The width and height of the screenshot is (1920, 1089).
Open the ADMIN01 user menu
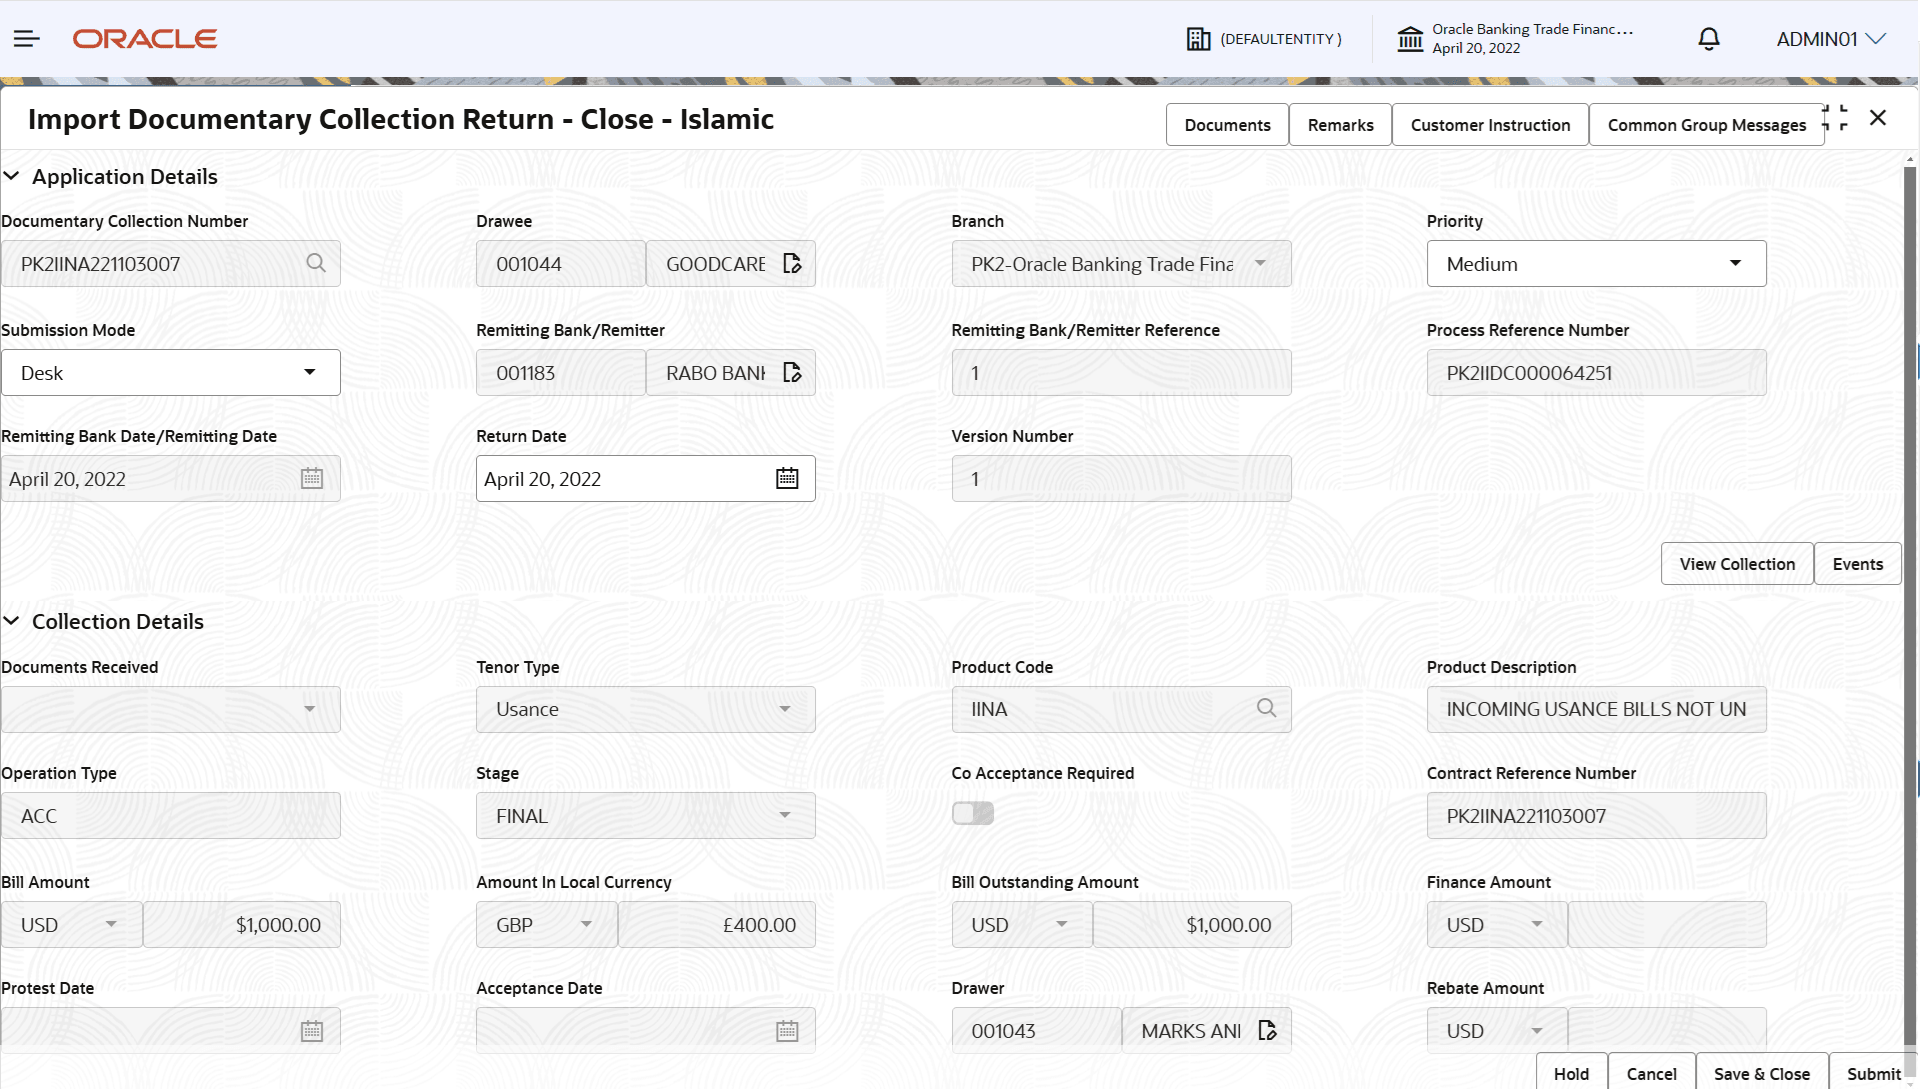(x=1830, y=39)
